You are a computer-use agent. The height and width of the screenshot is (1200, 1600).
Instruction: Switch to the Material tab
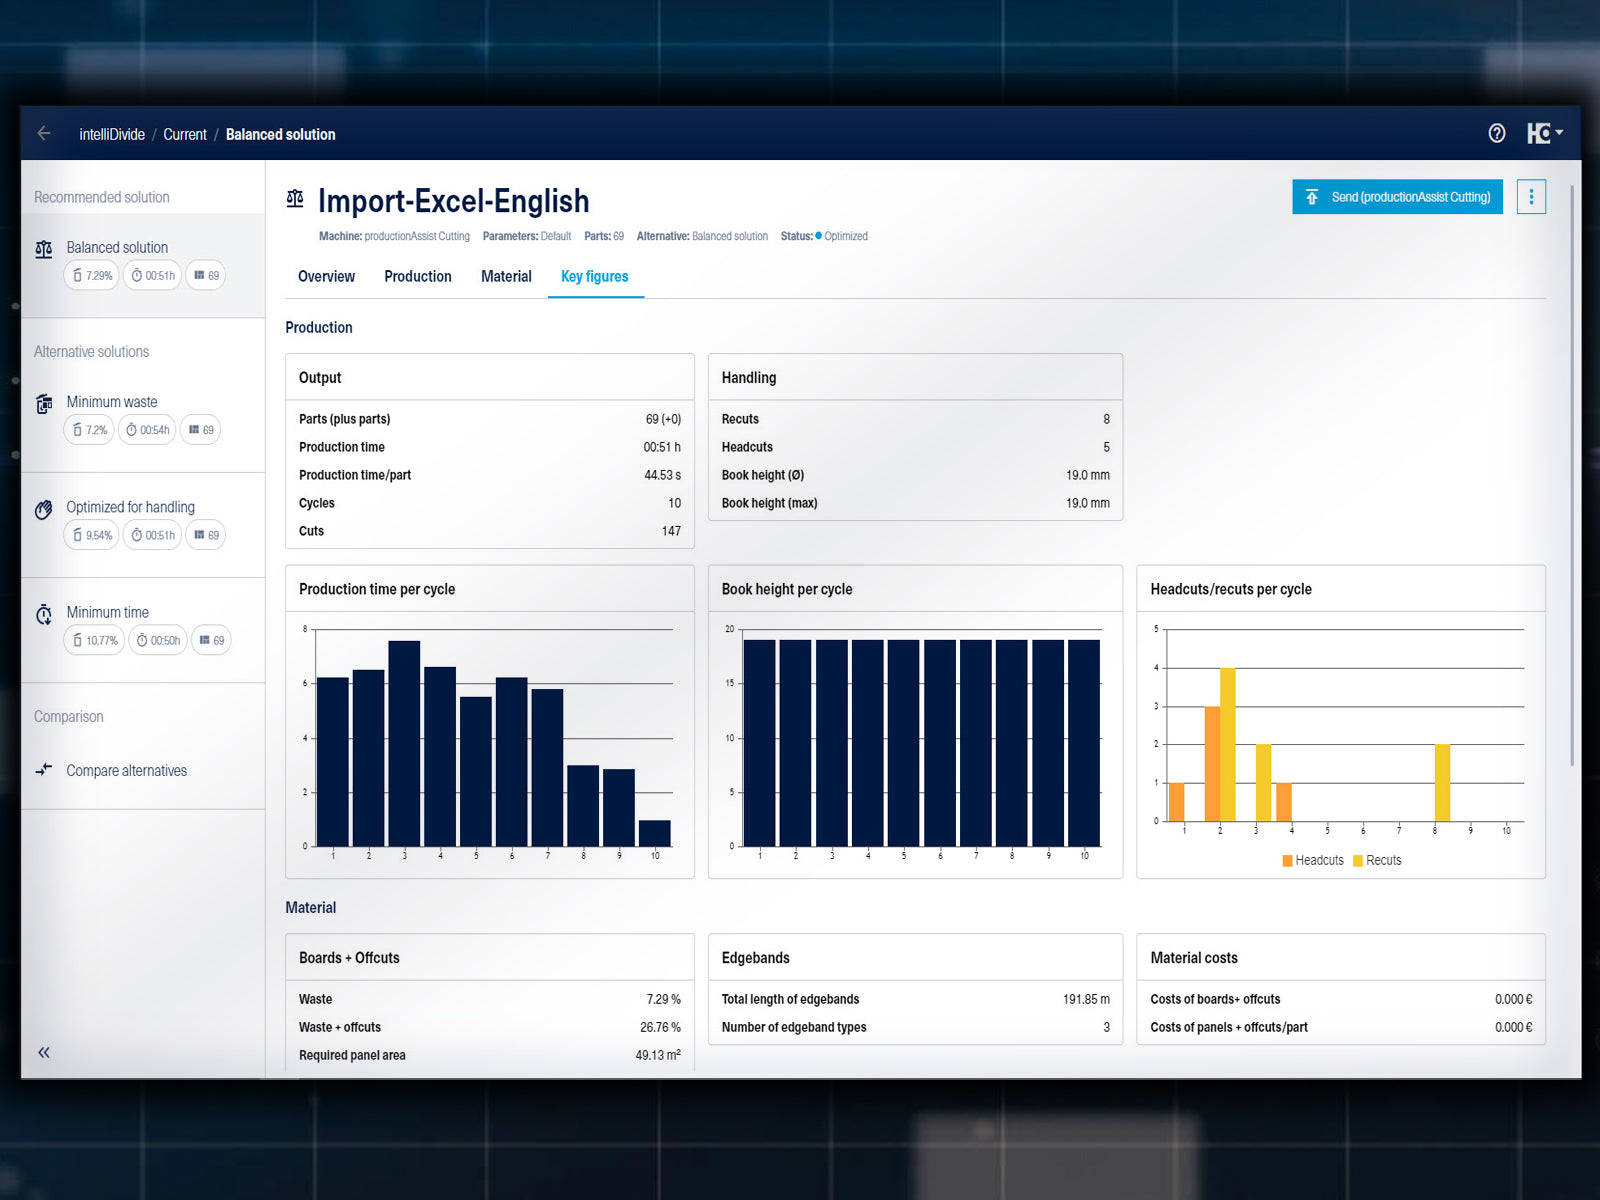pos(506,276)
